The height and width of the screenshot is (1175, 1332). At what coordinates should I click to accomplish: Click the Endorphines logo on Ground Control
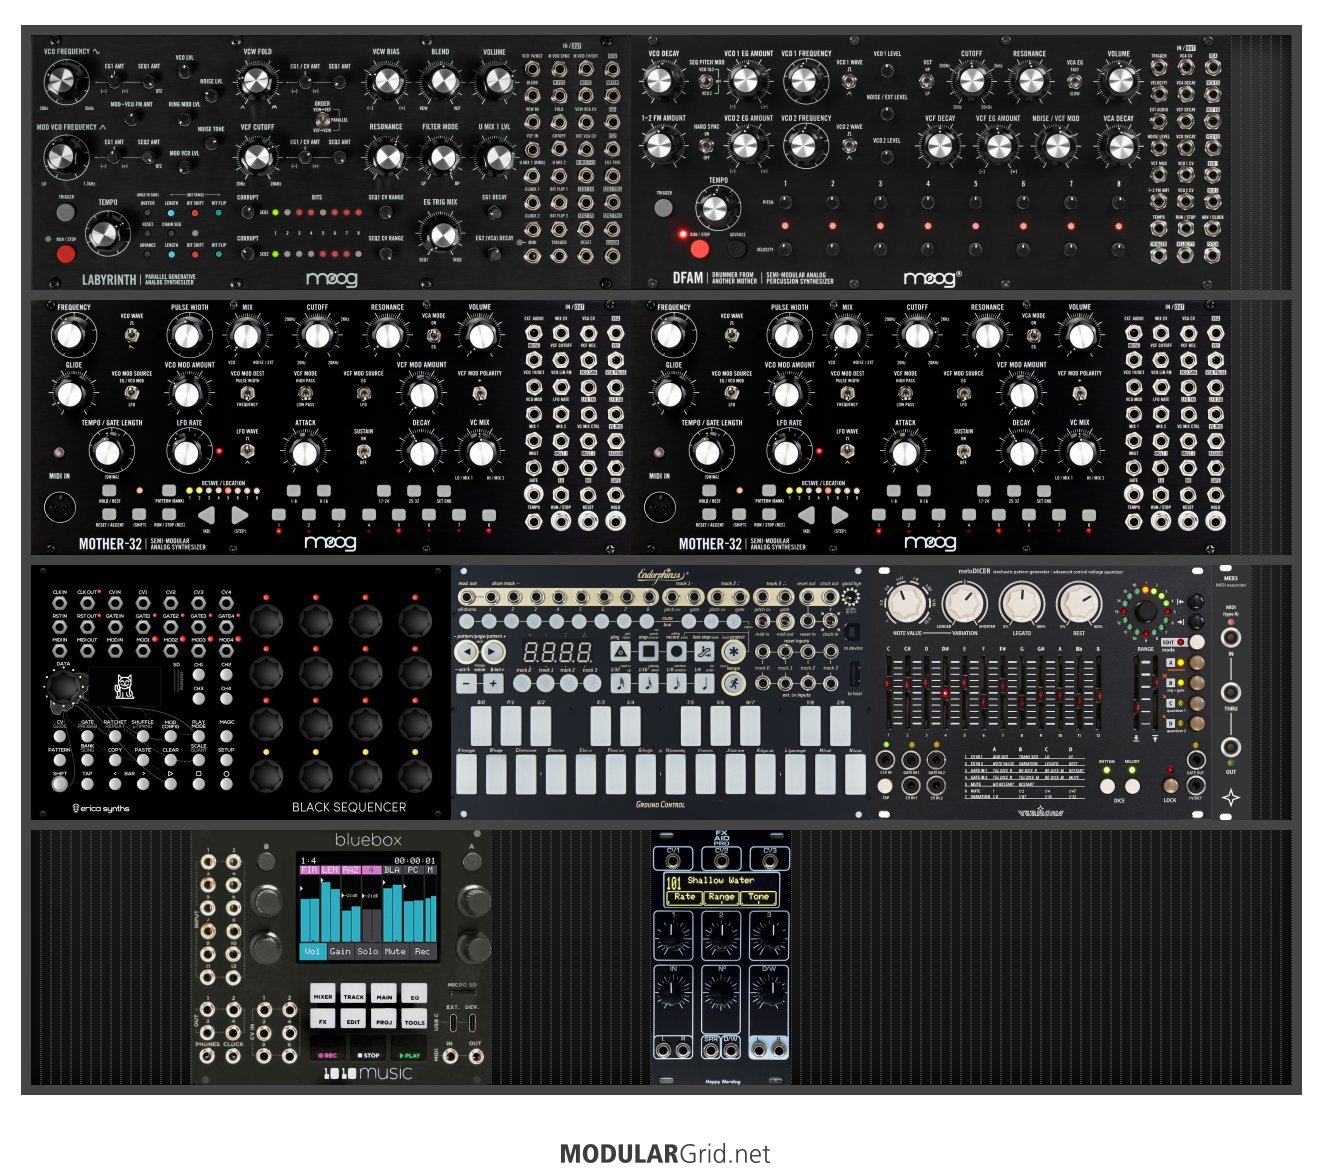pos(664,575)
